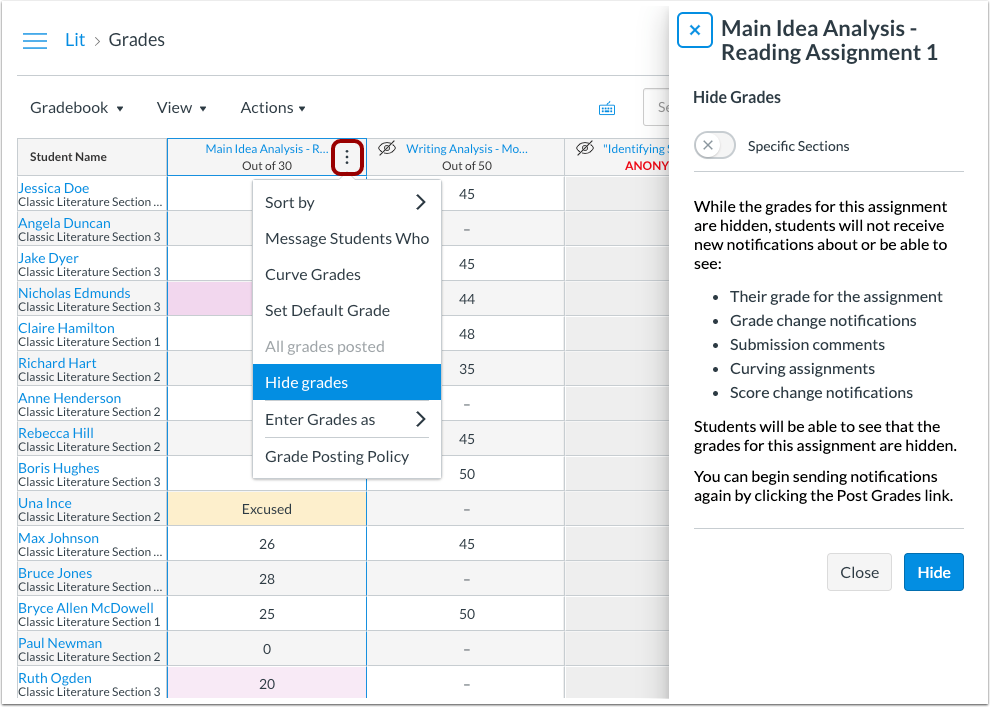Open the global navigation hamburger menu

click(34, 40)
